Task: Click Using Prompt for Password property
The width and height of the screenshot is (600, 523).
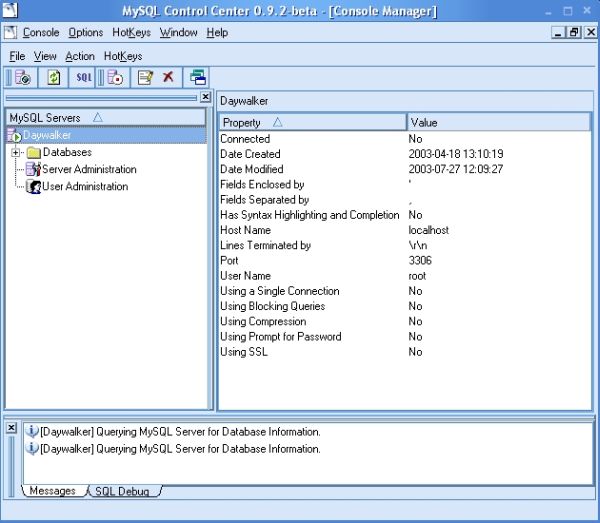Action: click(x=281, y=337)
